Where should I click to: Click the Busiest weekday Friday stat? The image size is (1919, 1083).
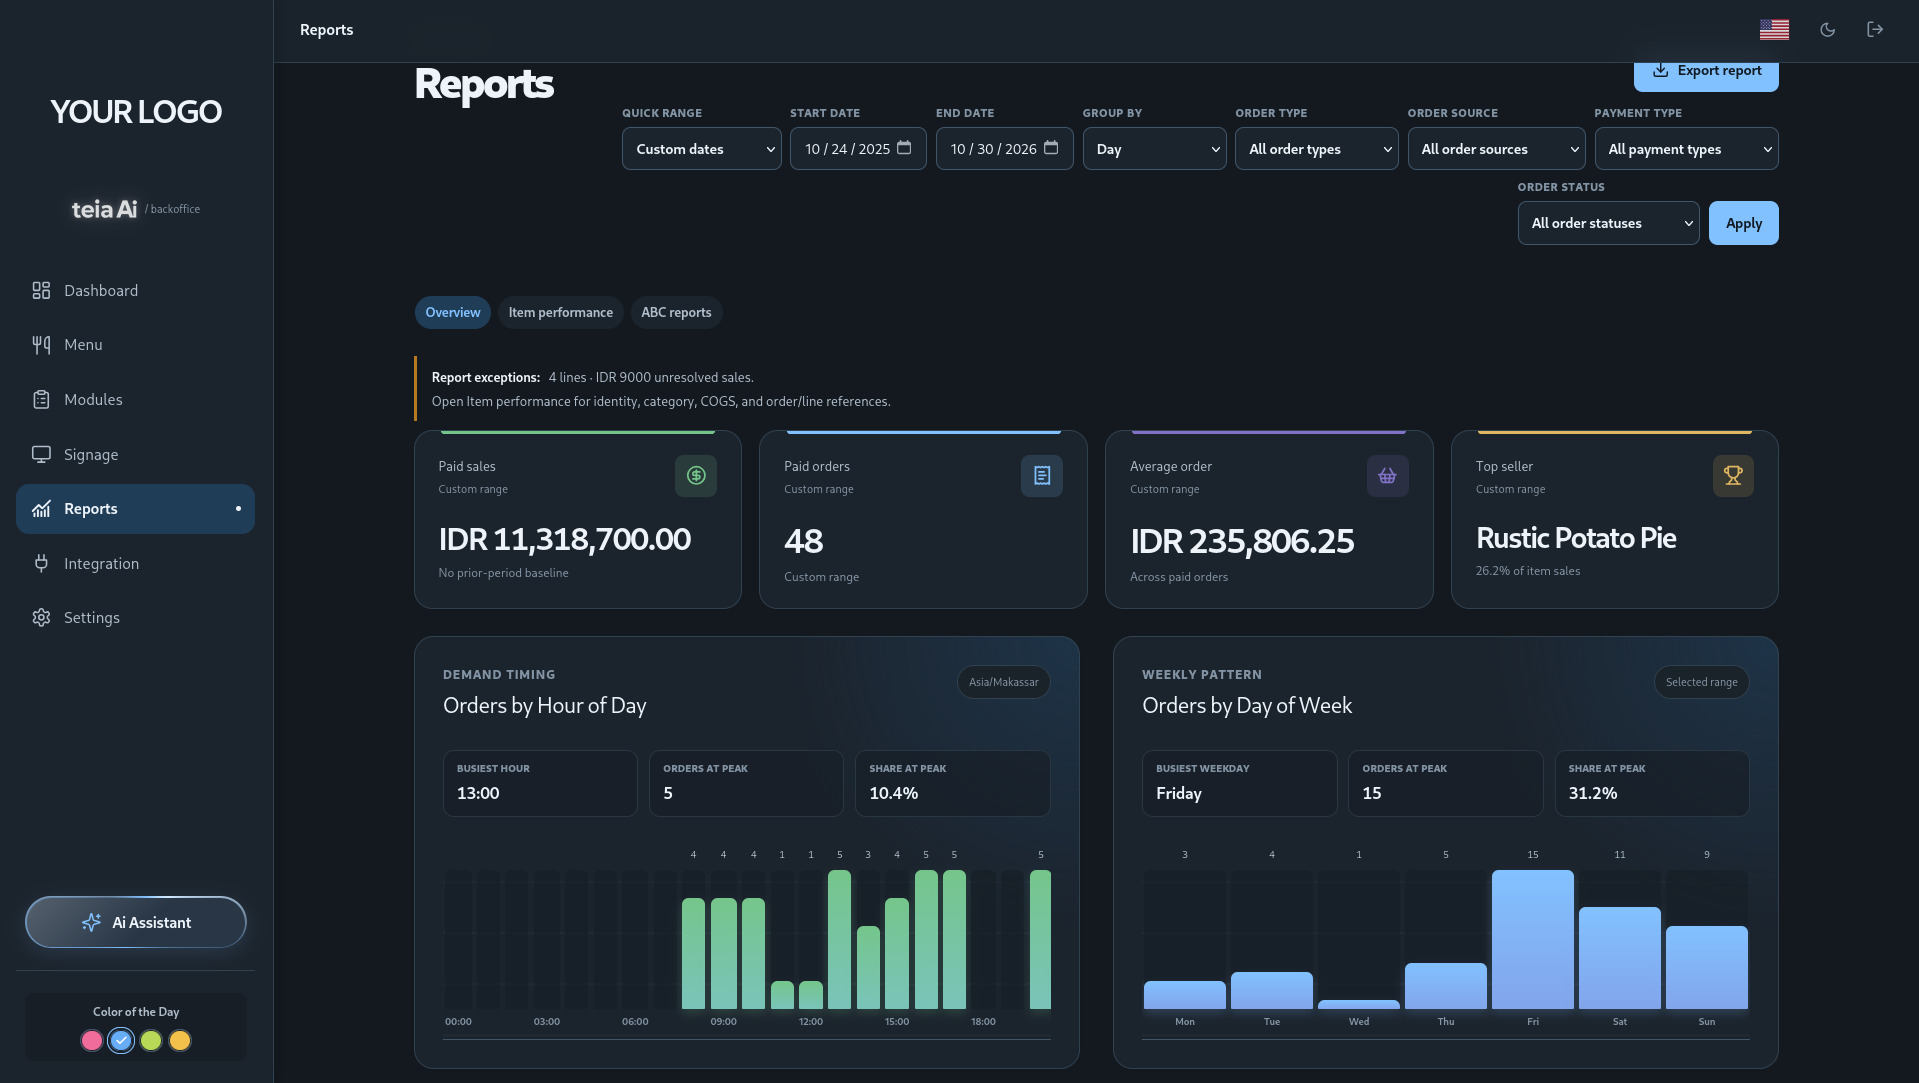(x=1239, y=783)
